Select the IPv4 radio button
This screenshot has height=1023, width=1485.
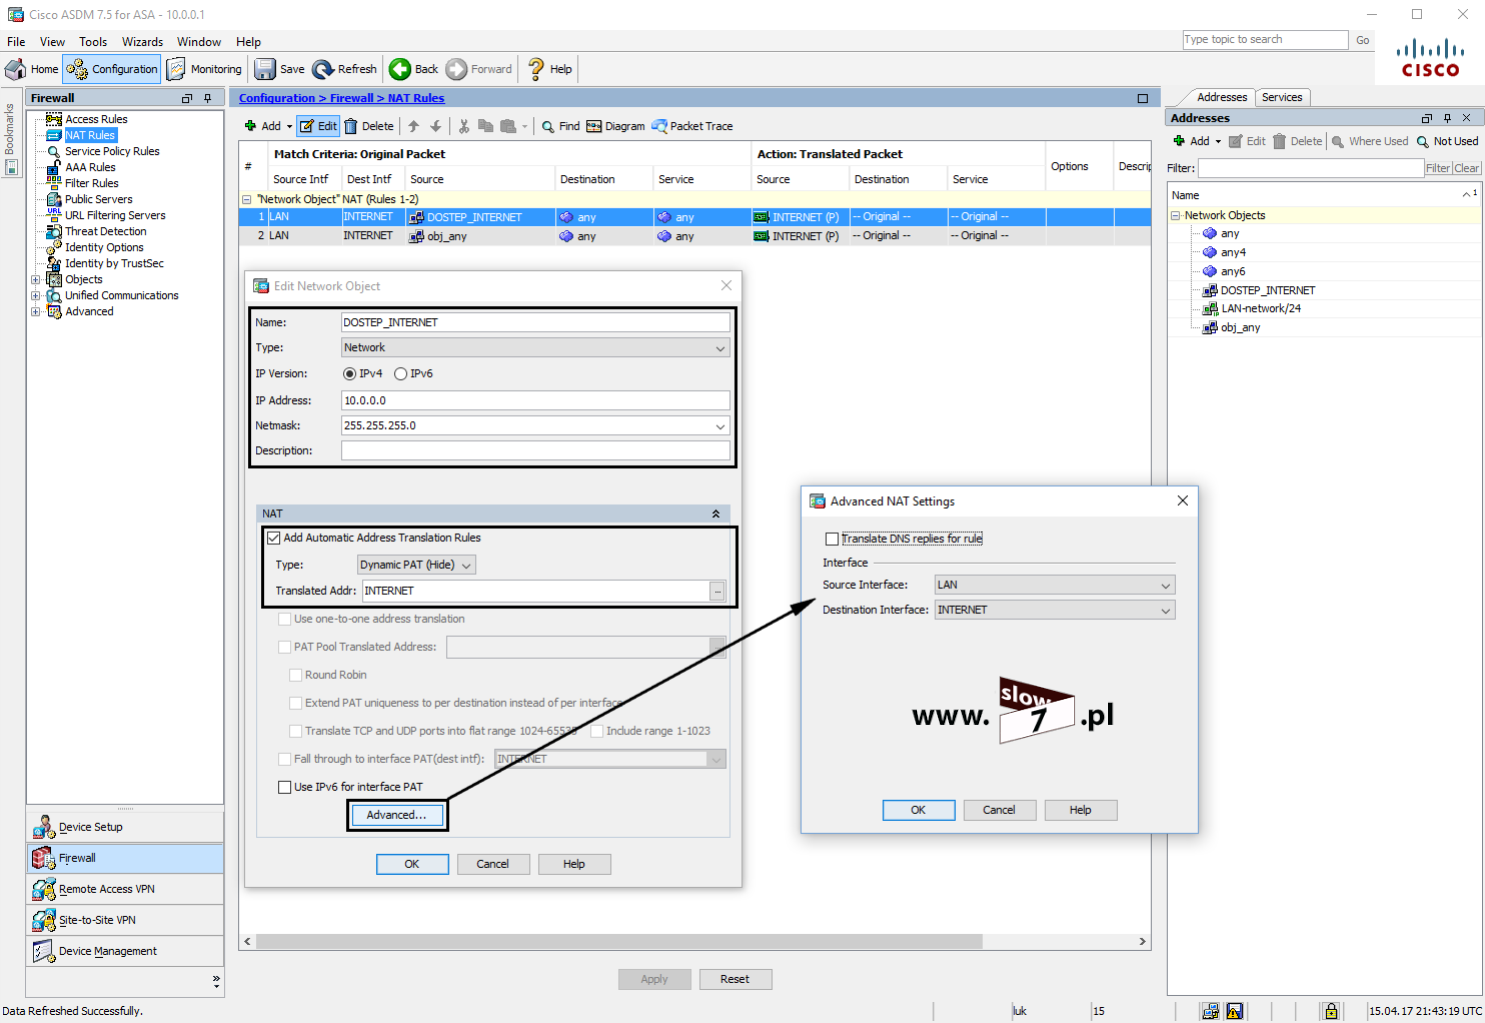349,373
